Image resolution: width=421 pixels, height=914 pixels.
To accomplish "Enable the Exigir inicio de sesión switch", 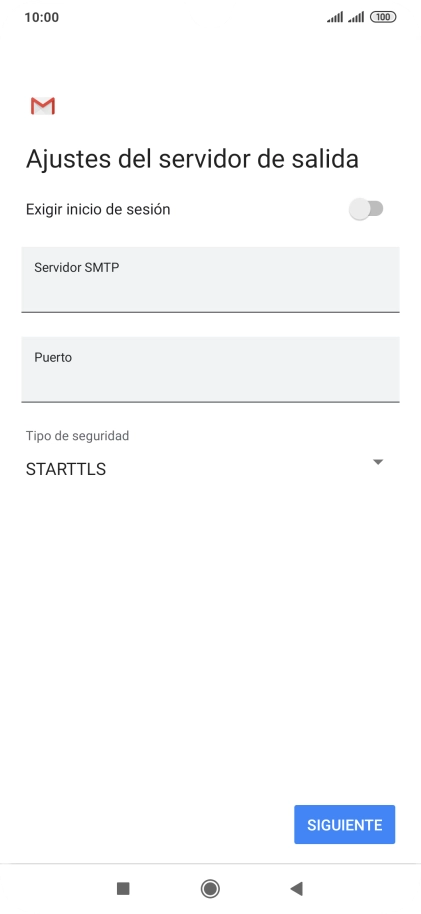I will (366, 209).
